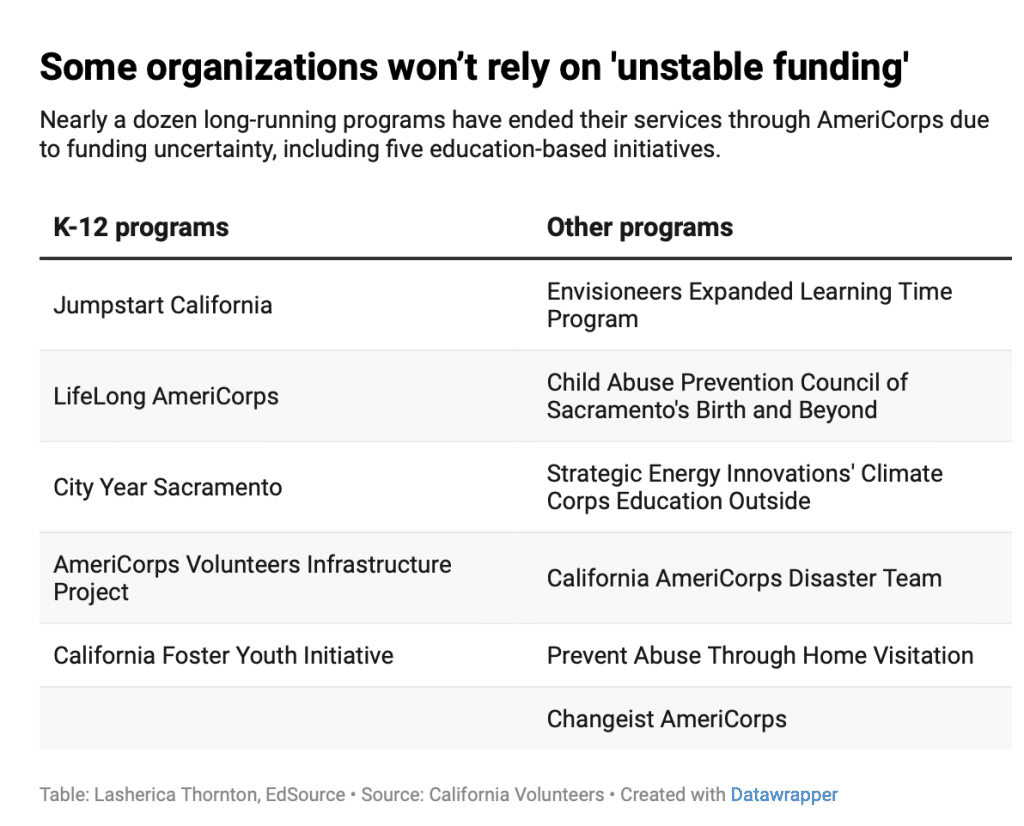Click the 'unstable funding' chart headline

coord(474,67)
